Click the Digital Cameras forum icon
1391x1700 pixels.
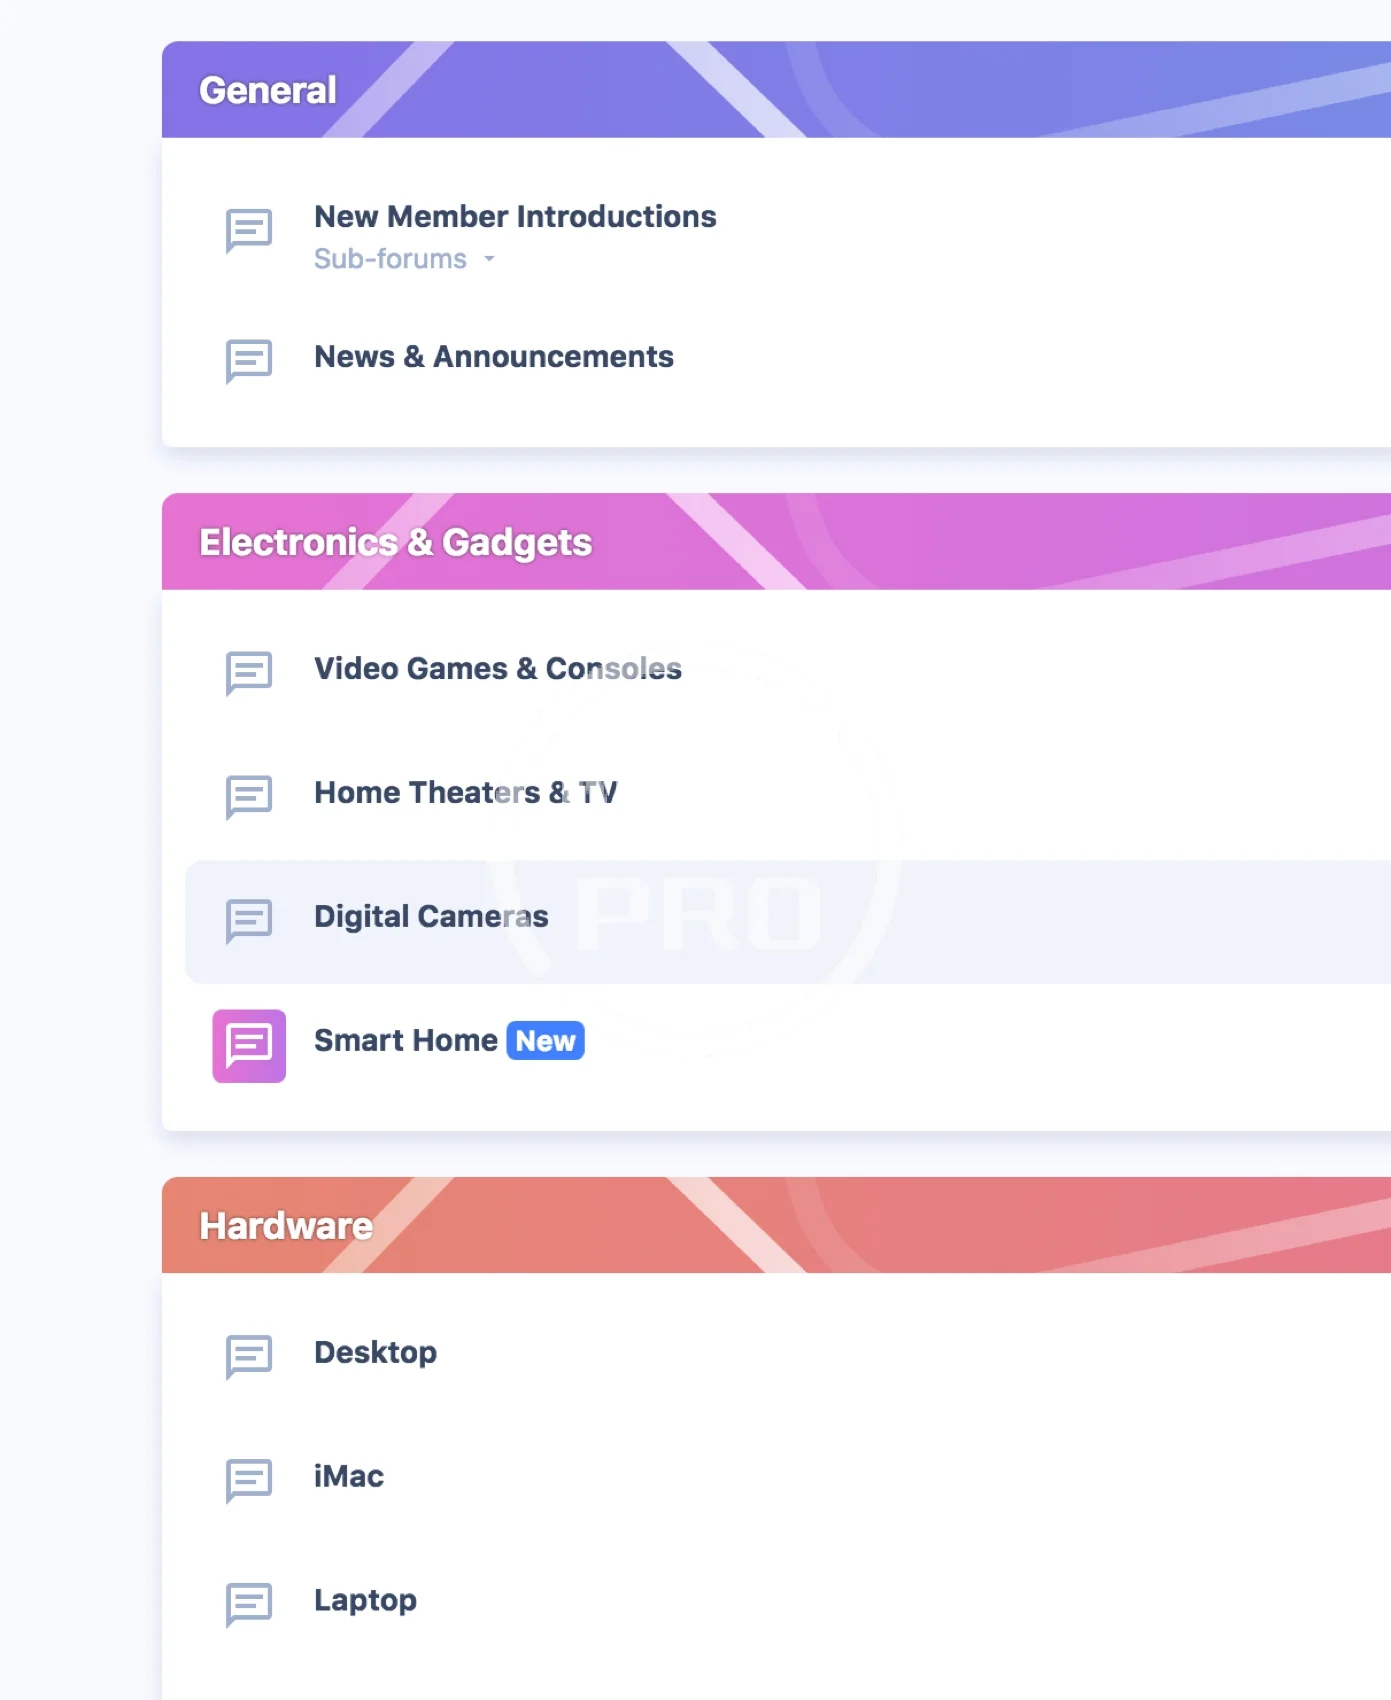click(249, 920)
